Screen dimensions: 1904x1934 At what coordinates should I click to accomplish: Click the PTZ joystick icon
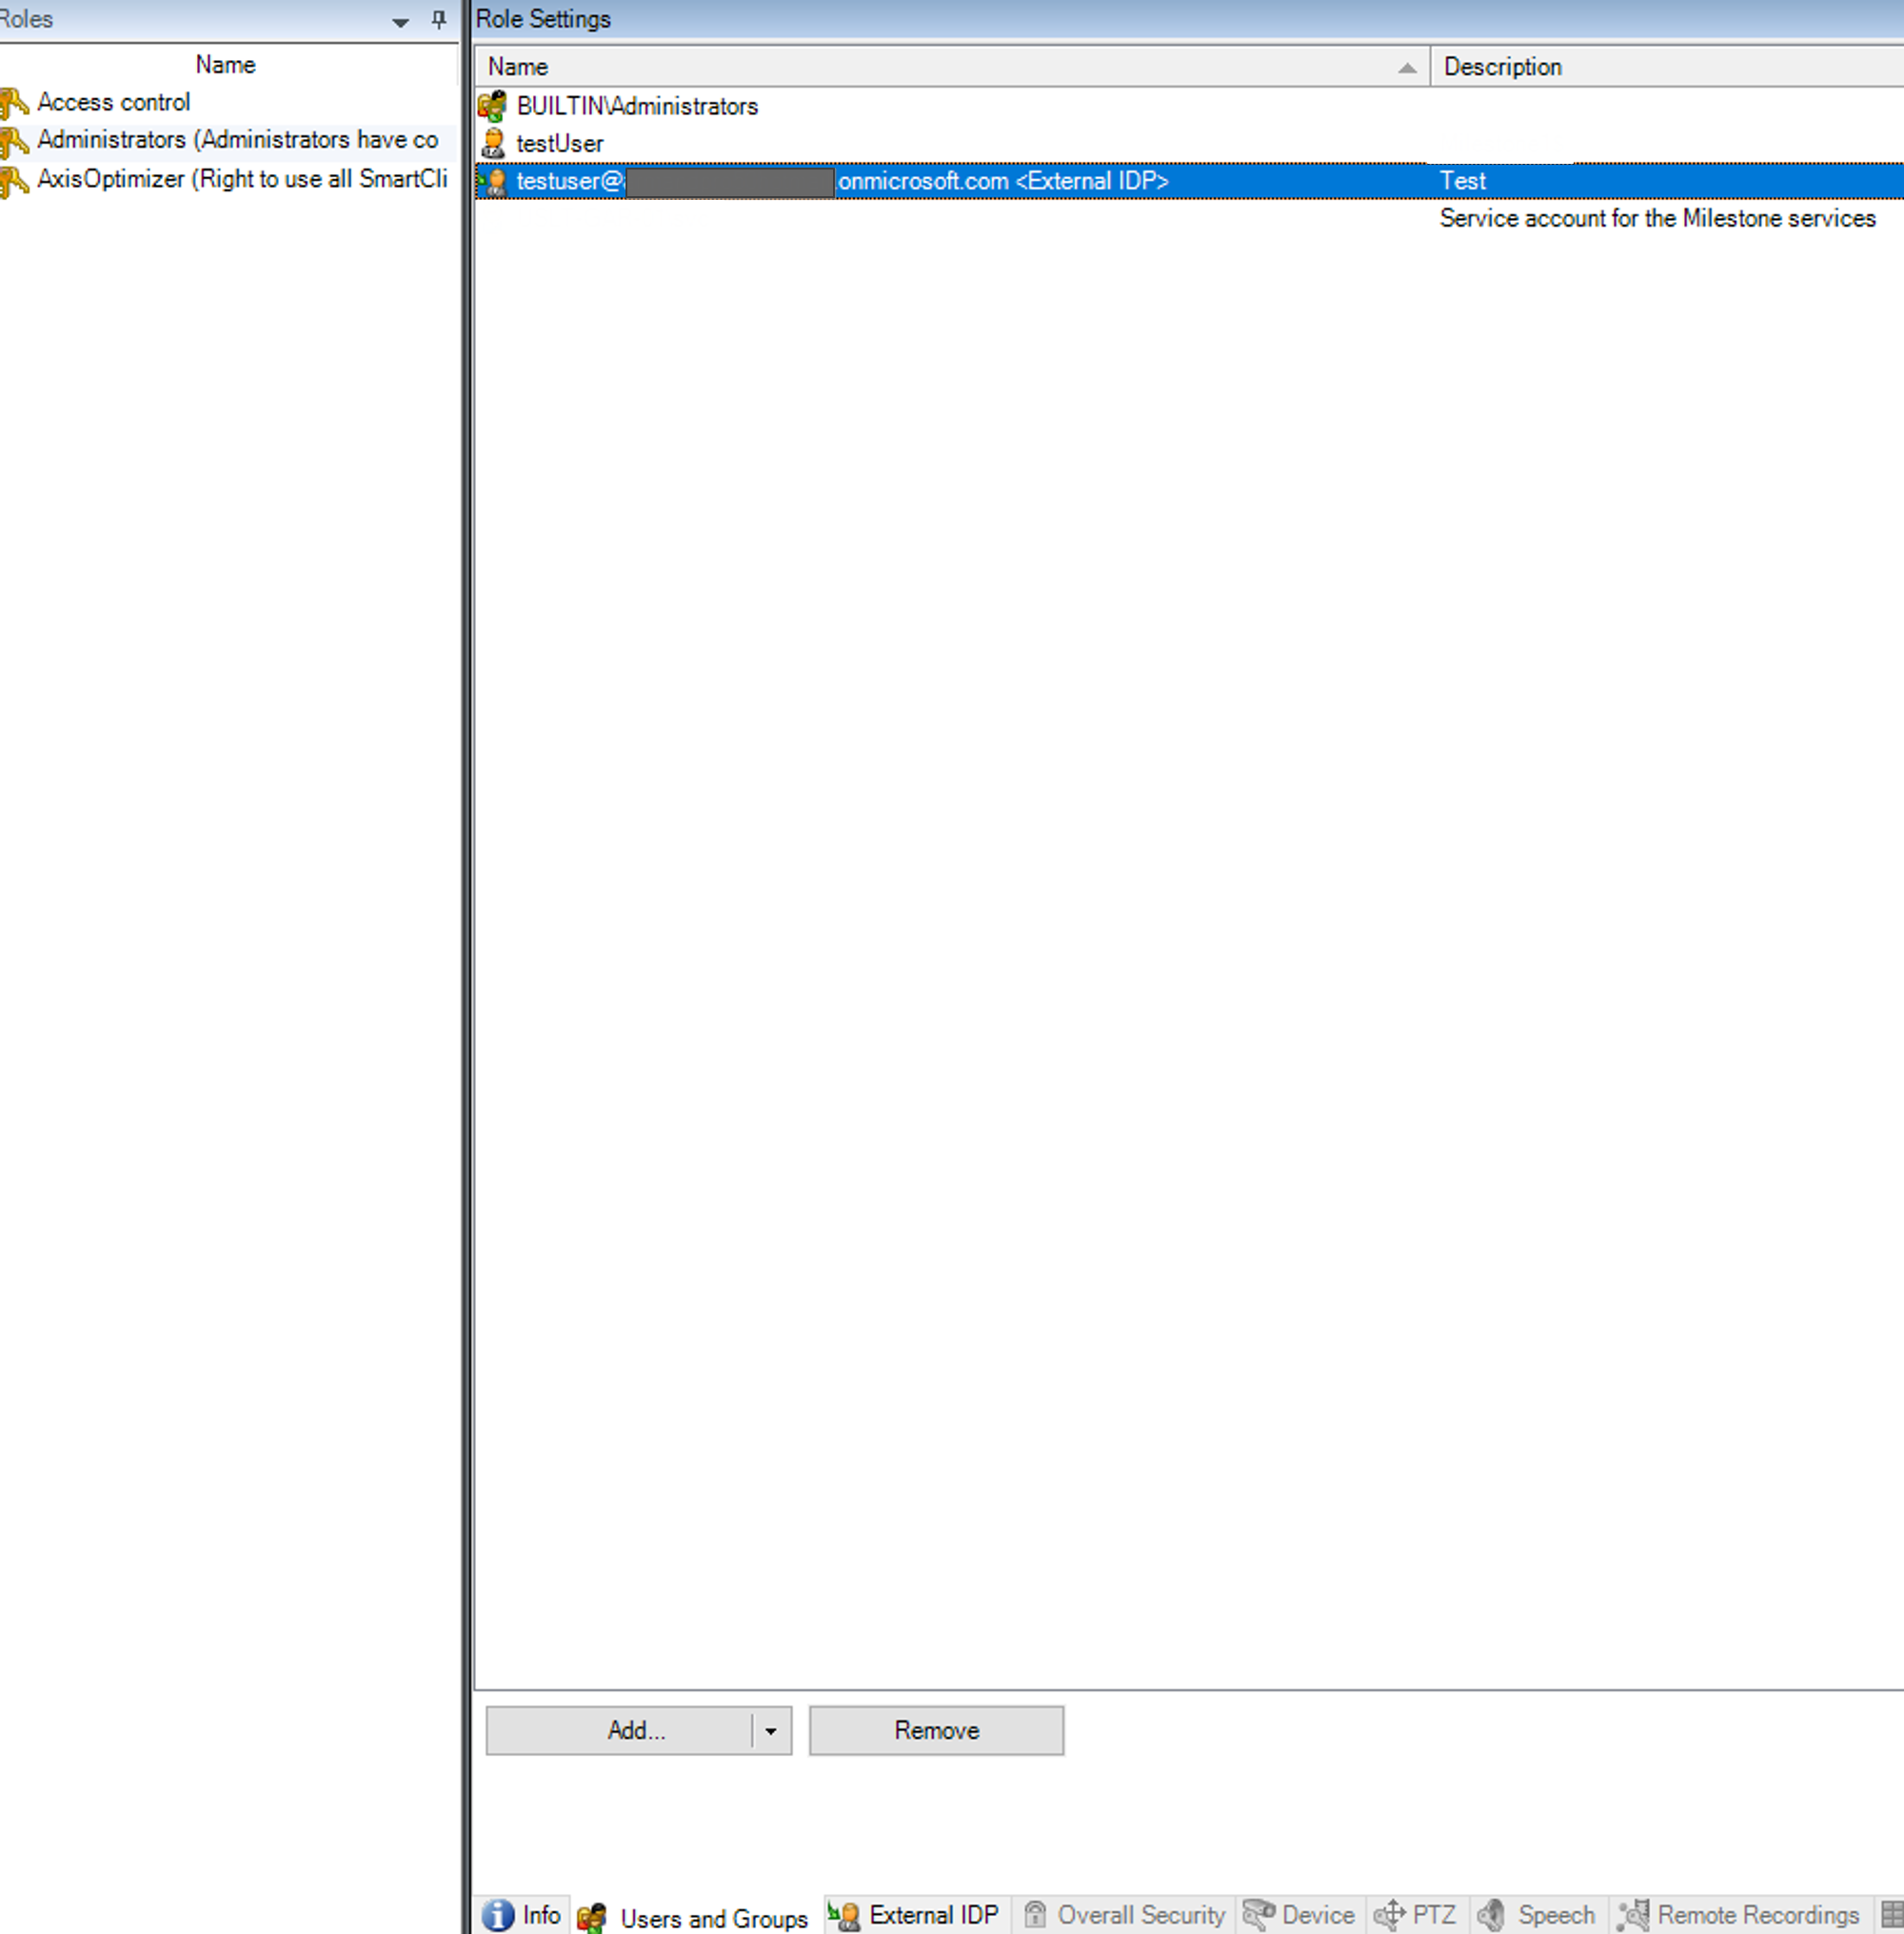coord(1388,1914)
